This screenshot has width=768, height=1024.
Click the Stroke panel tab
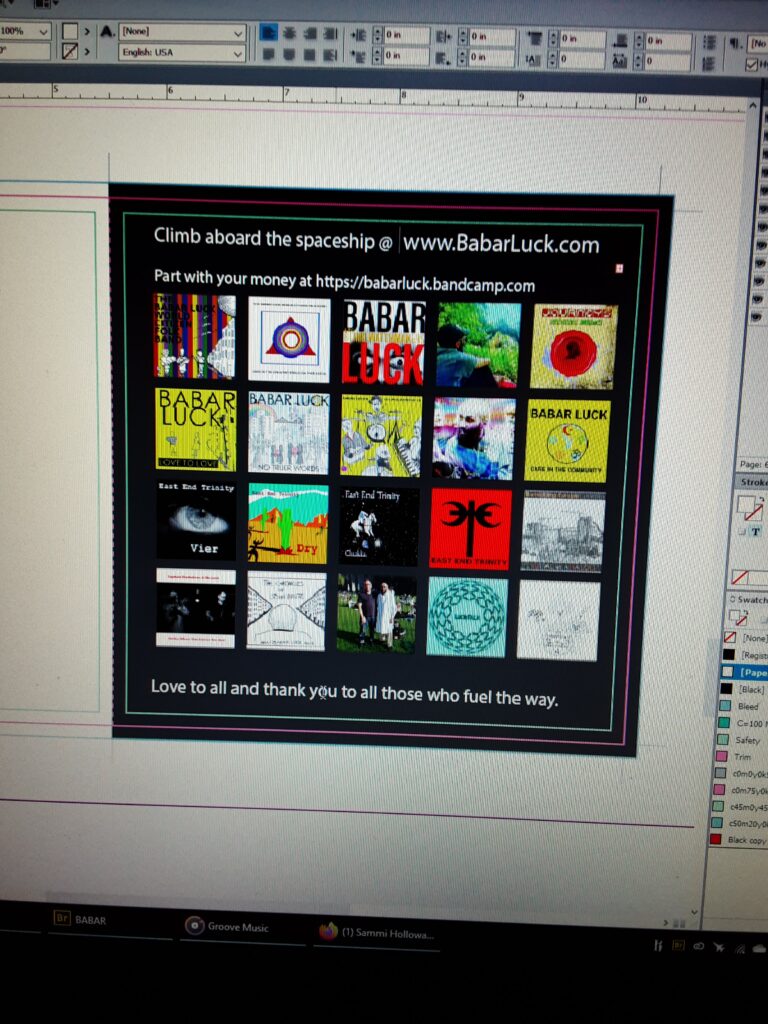point(753,482)
